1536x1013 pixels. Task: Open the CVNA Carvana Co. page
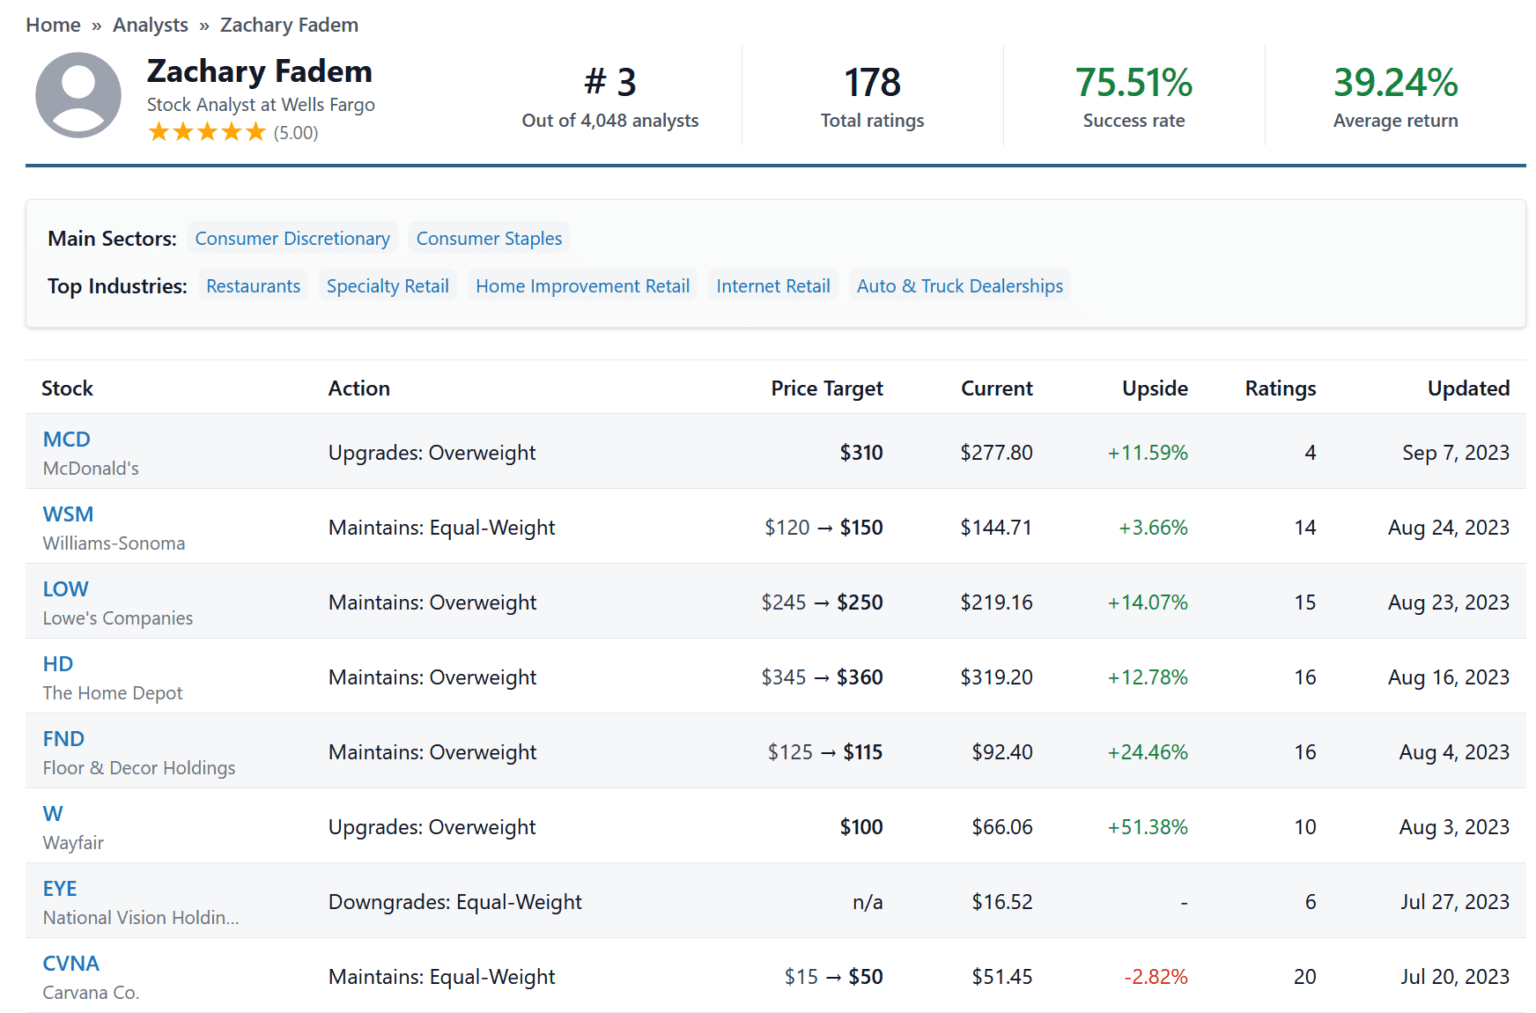point(70,963)
